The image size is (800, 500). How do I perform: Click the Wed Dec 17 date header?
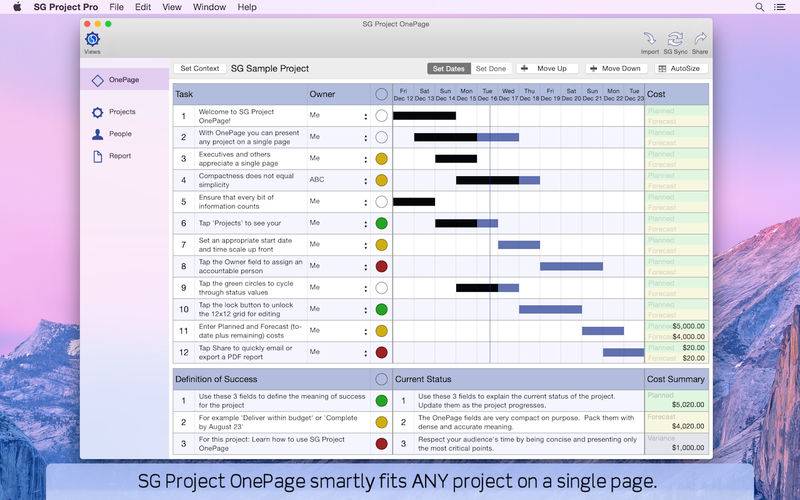pos(508,94)
